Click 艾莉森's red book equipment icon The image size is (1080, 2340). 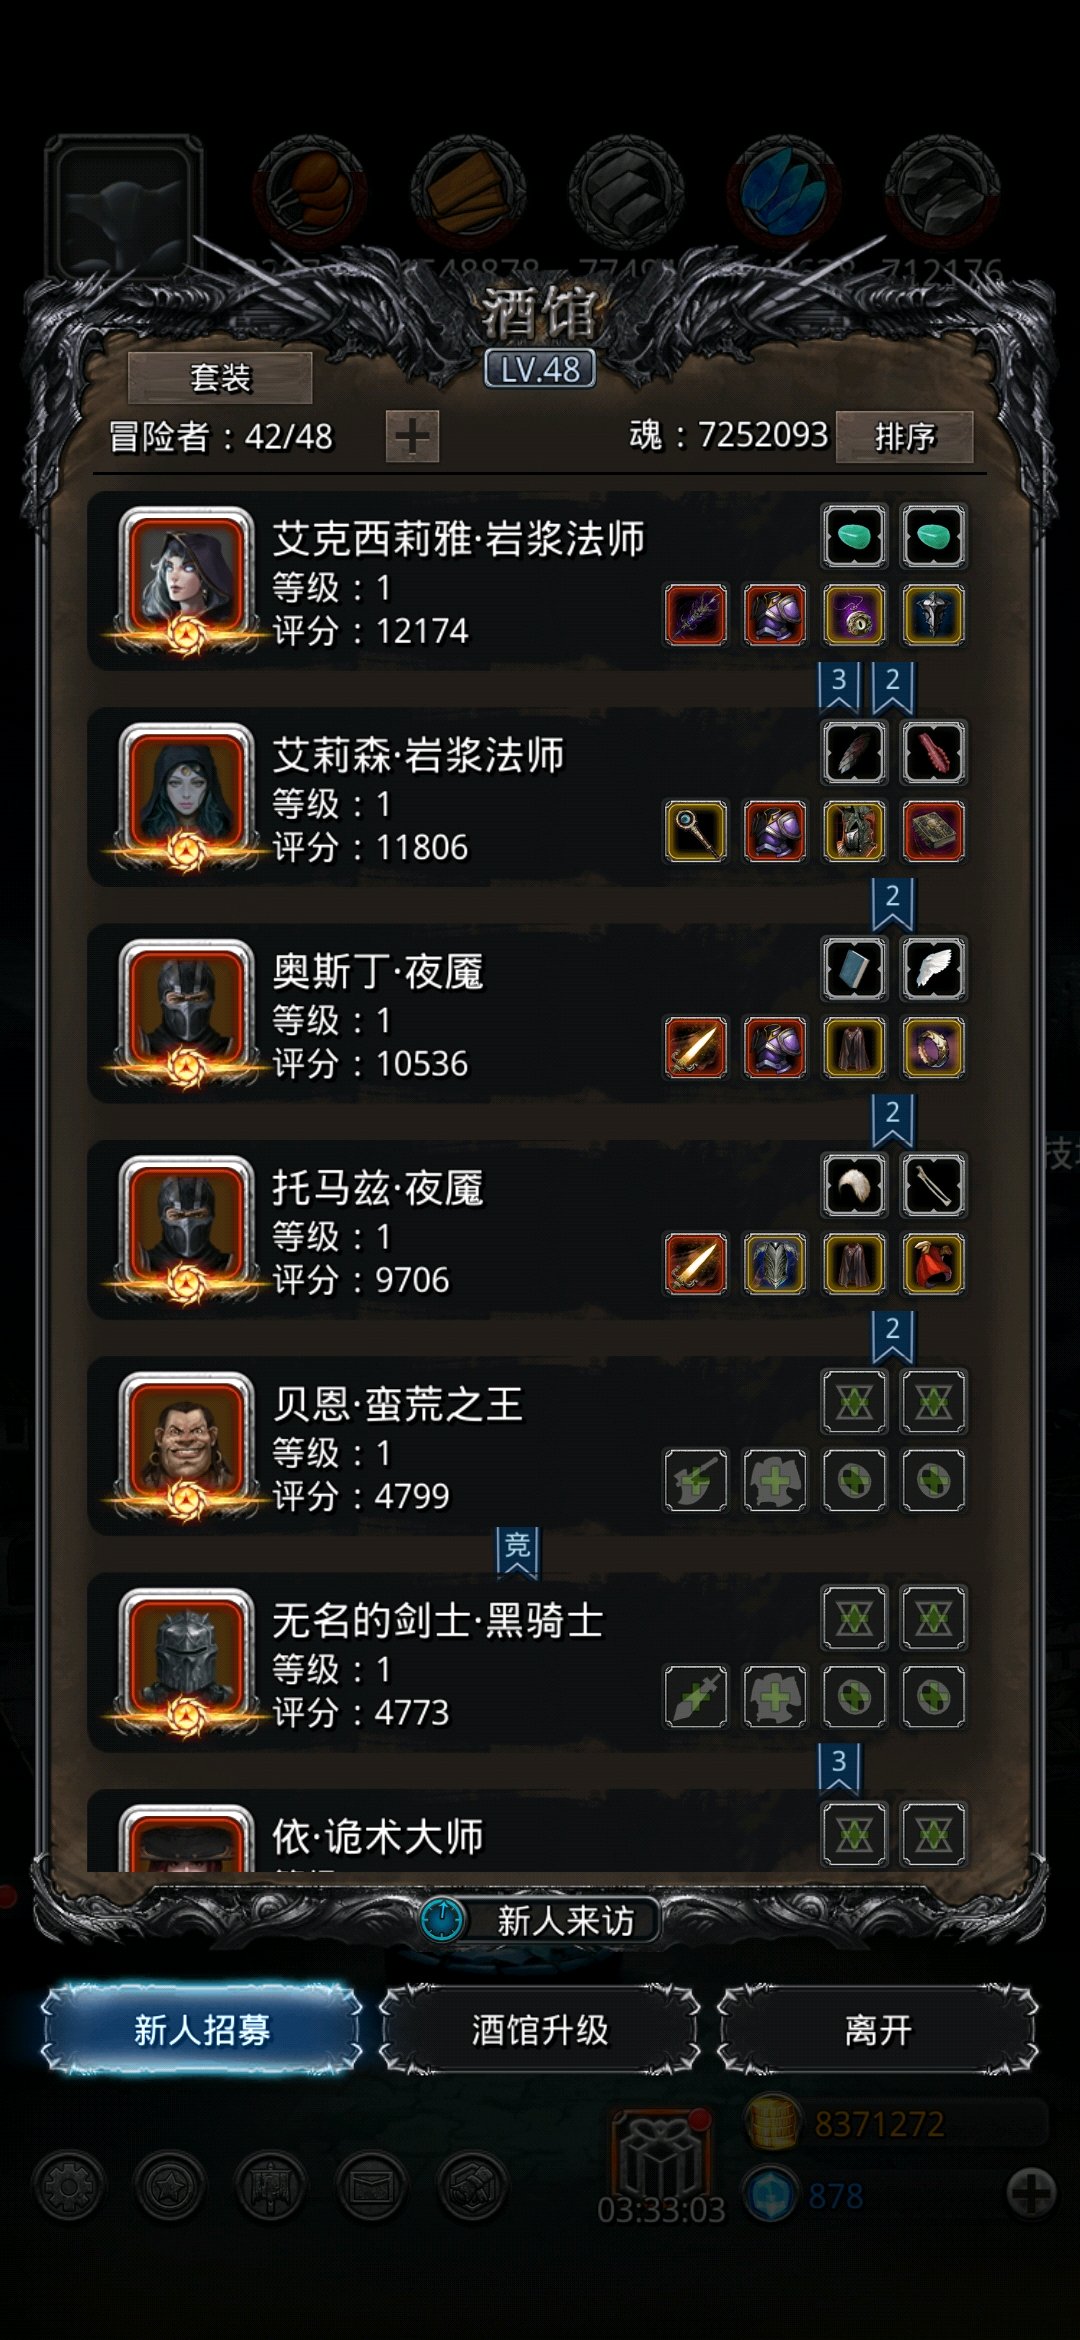pyautogui.click(x=933, y=831)
